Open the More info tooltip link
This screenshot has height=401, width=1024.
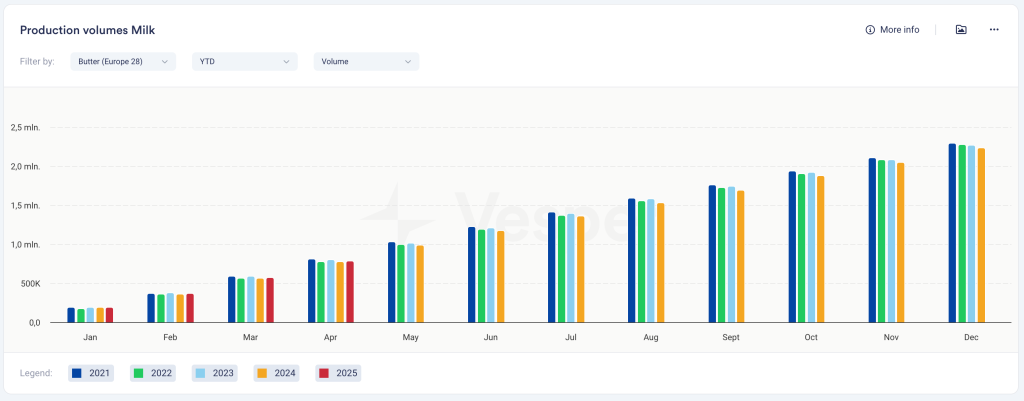[892, 30]
